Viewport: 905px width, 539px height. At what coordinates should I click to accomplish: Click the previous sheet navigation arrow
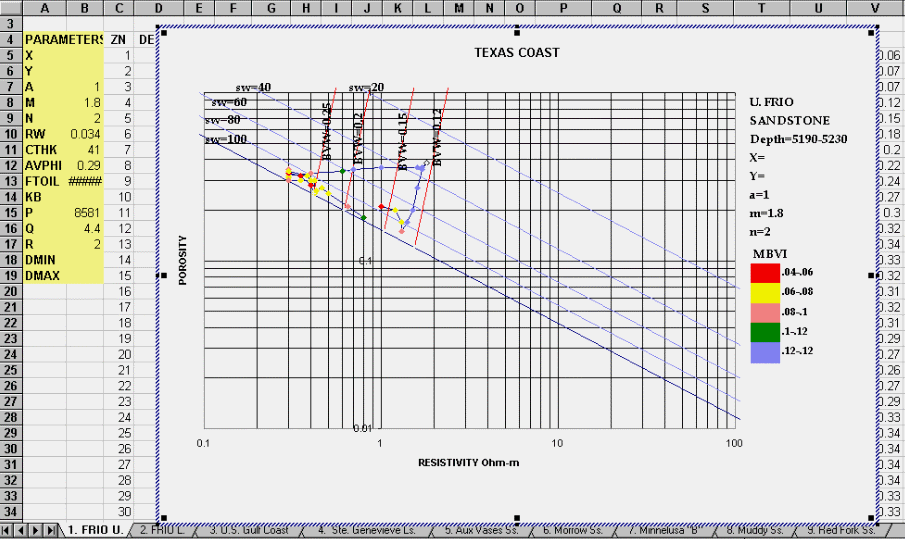pyautogui.click(x=22, y=530)
